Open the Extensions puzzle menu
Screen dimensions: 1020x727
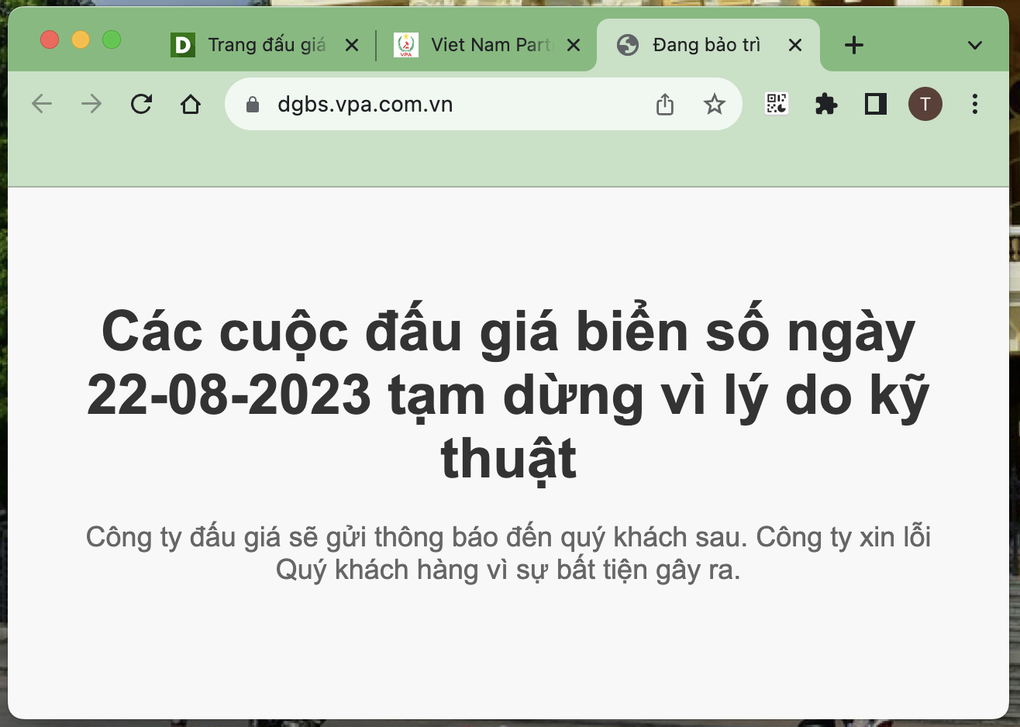point(826,104)
